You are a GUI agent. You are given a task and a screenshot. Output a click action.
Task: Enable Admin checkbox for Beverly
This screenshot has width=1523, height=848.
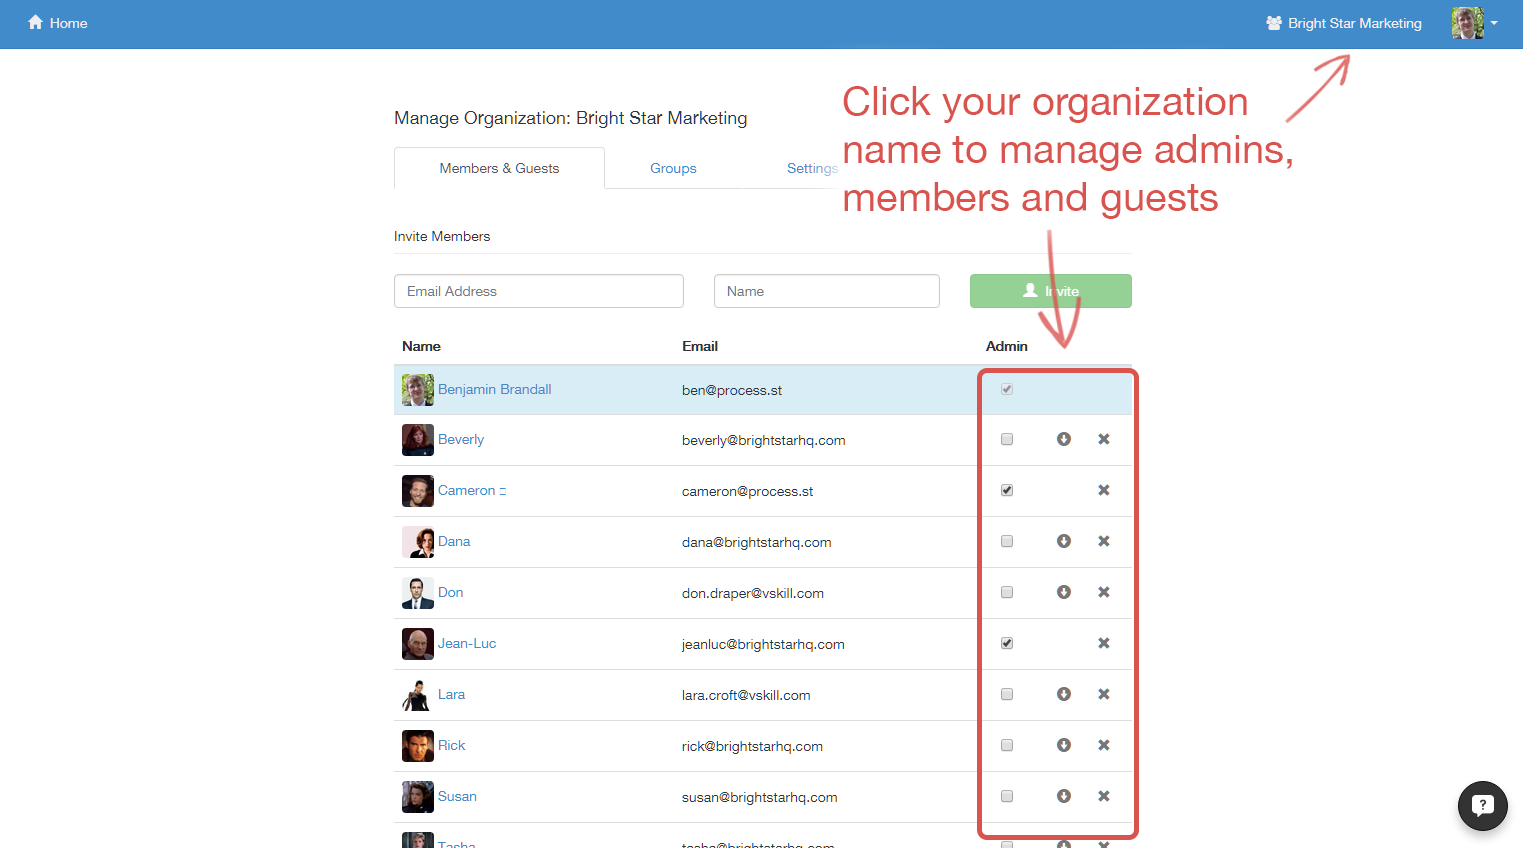[1007, 439]
